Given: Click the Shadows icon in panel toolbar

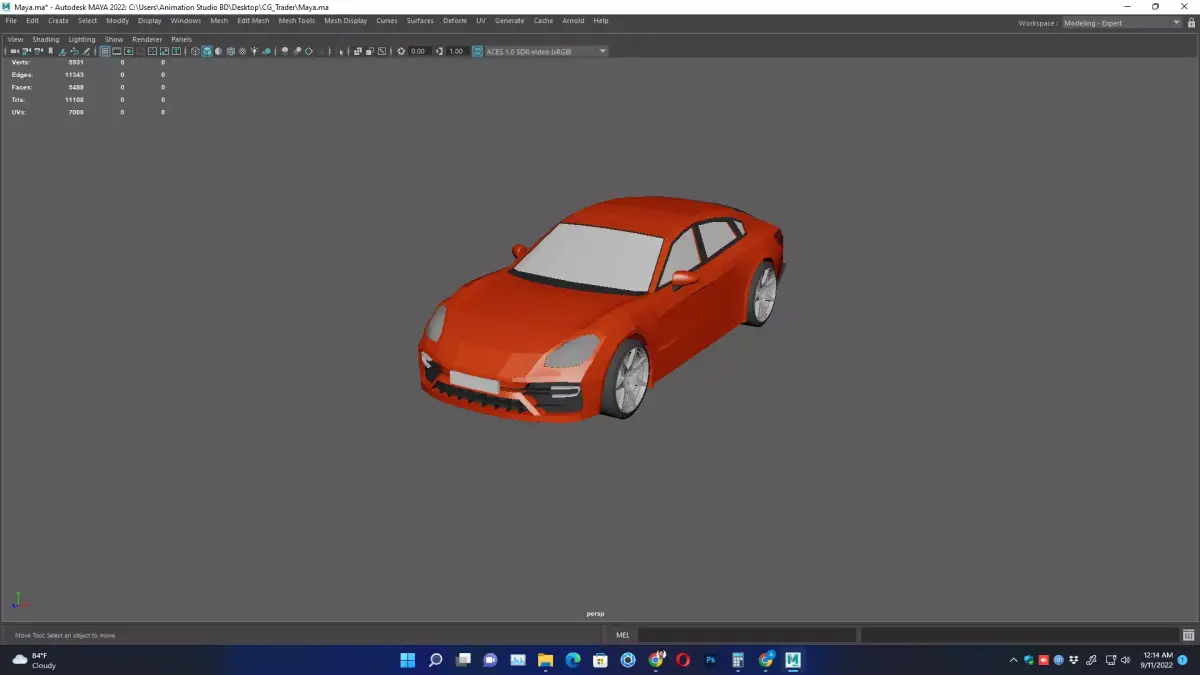Looking at the screenshot, I should (x=267, y=51).
